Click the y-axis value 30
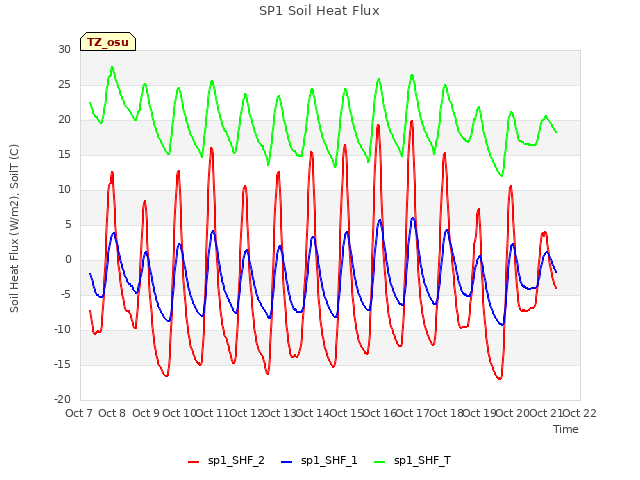This screenshot has height=480, width=640. tap(64, 49)
